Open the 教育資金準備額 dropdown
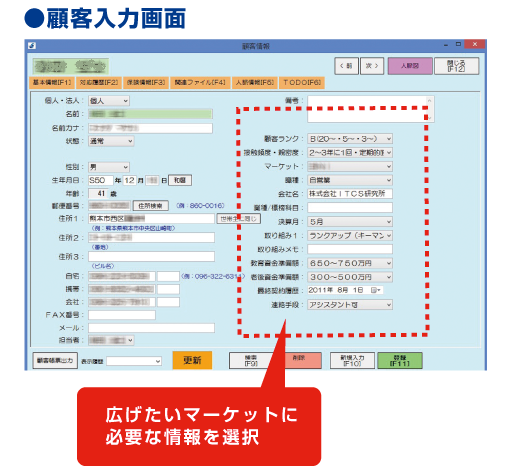 point(350,263)
